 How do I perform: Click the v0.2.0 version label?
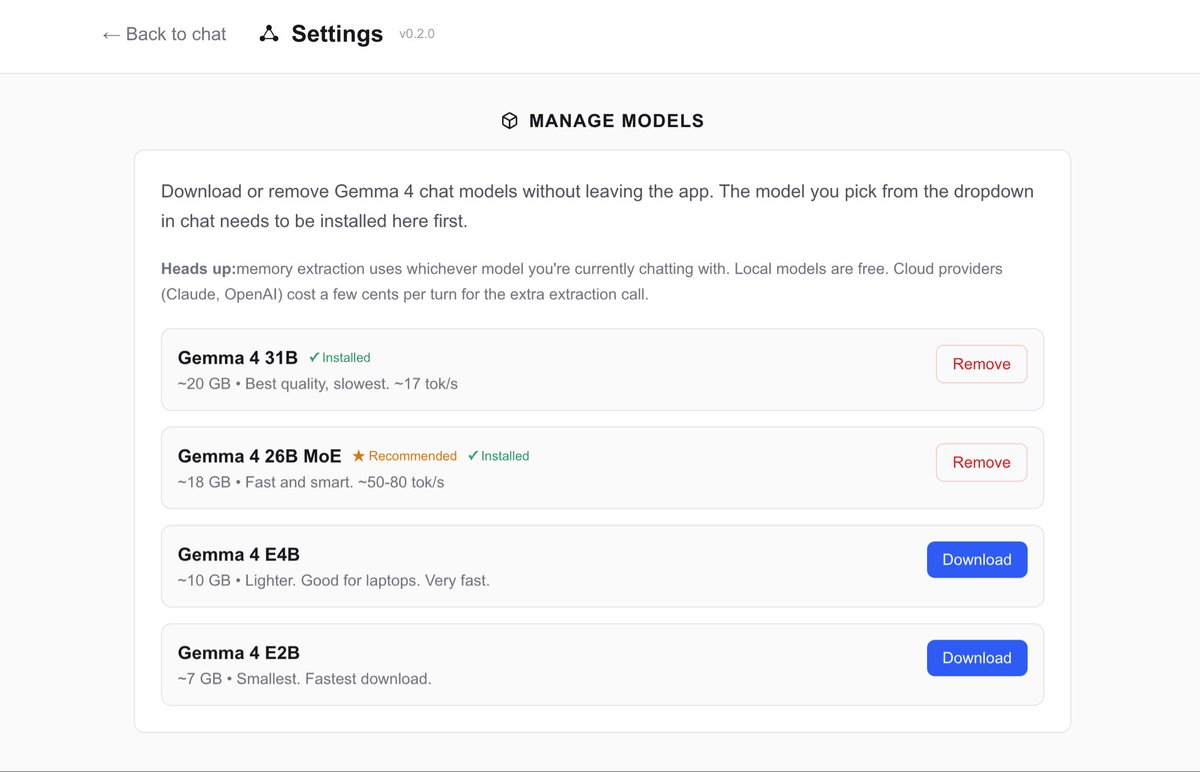click(417, 34)
